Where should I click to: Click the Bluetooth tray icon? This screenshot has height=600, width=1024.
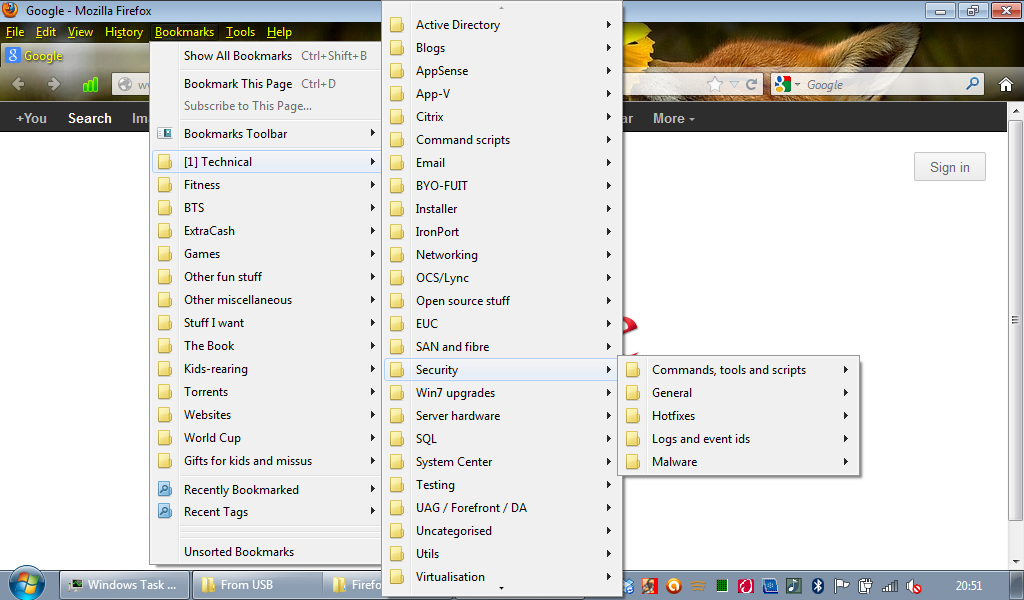coord(818,586)
